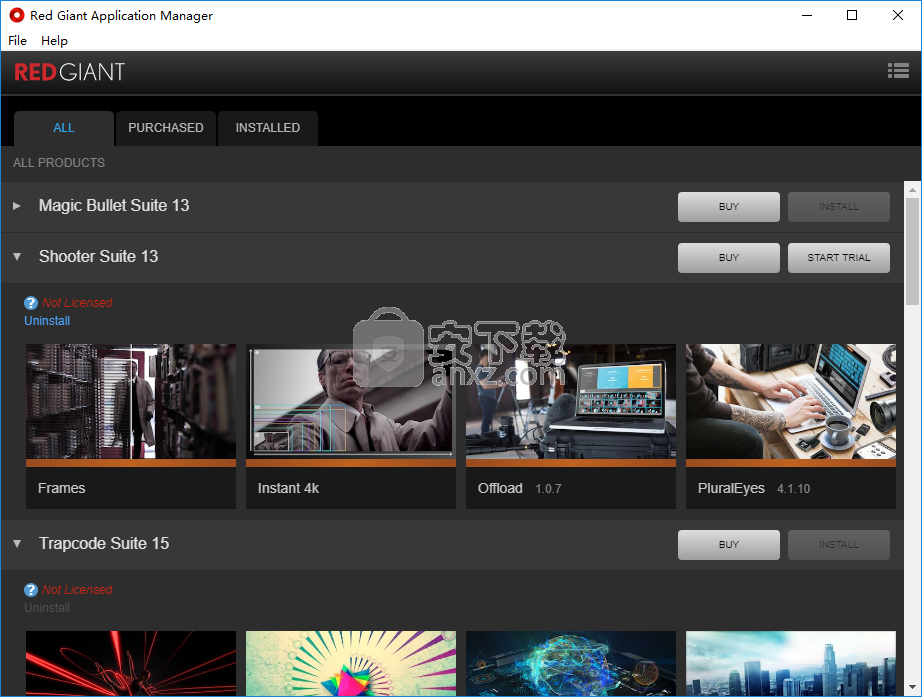Collapse the Trapcode Suite 15 section
The width and height of the screenshot is (922, 697).
(x=16, y=544)
